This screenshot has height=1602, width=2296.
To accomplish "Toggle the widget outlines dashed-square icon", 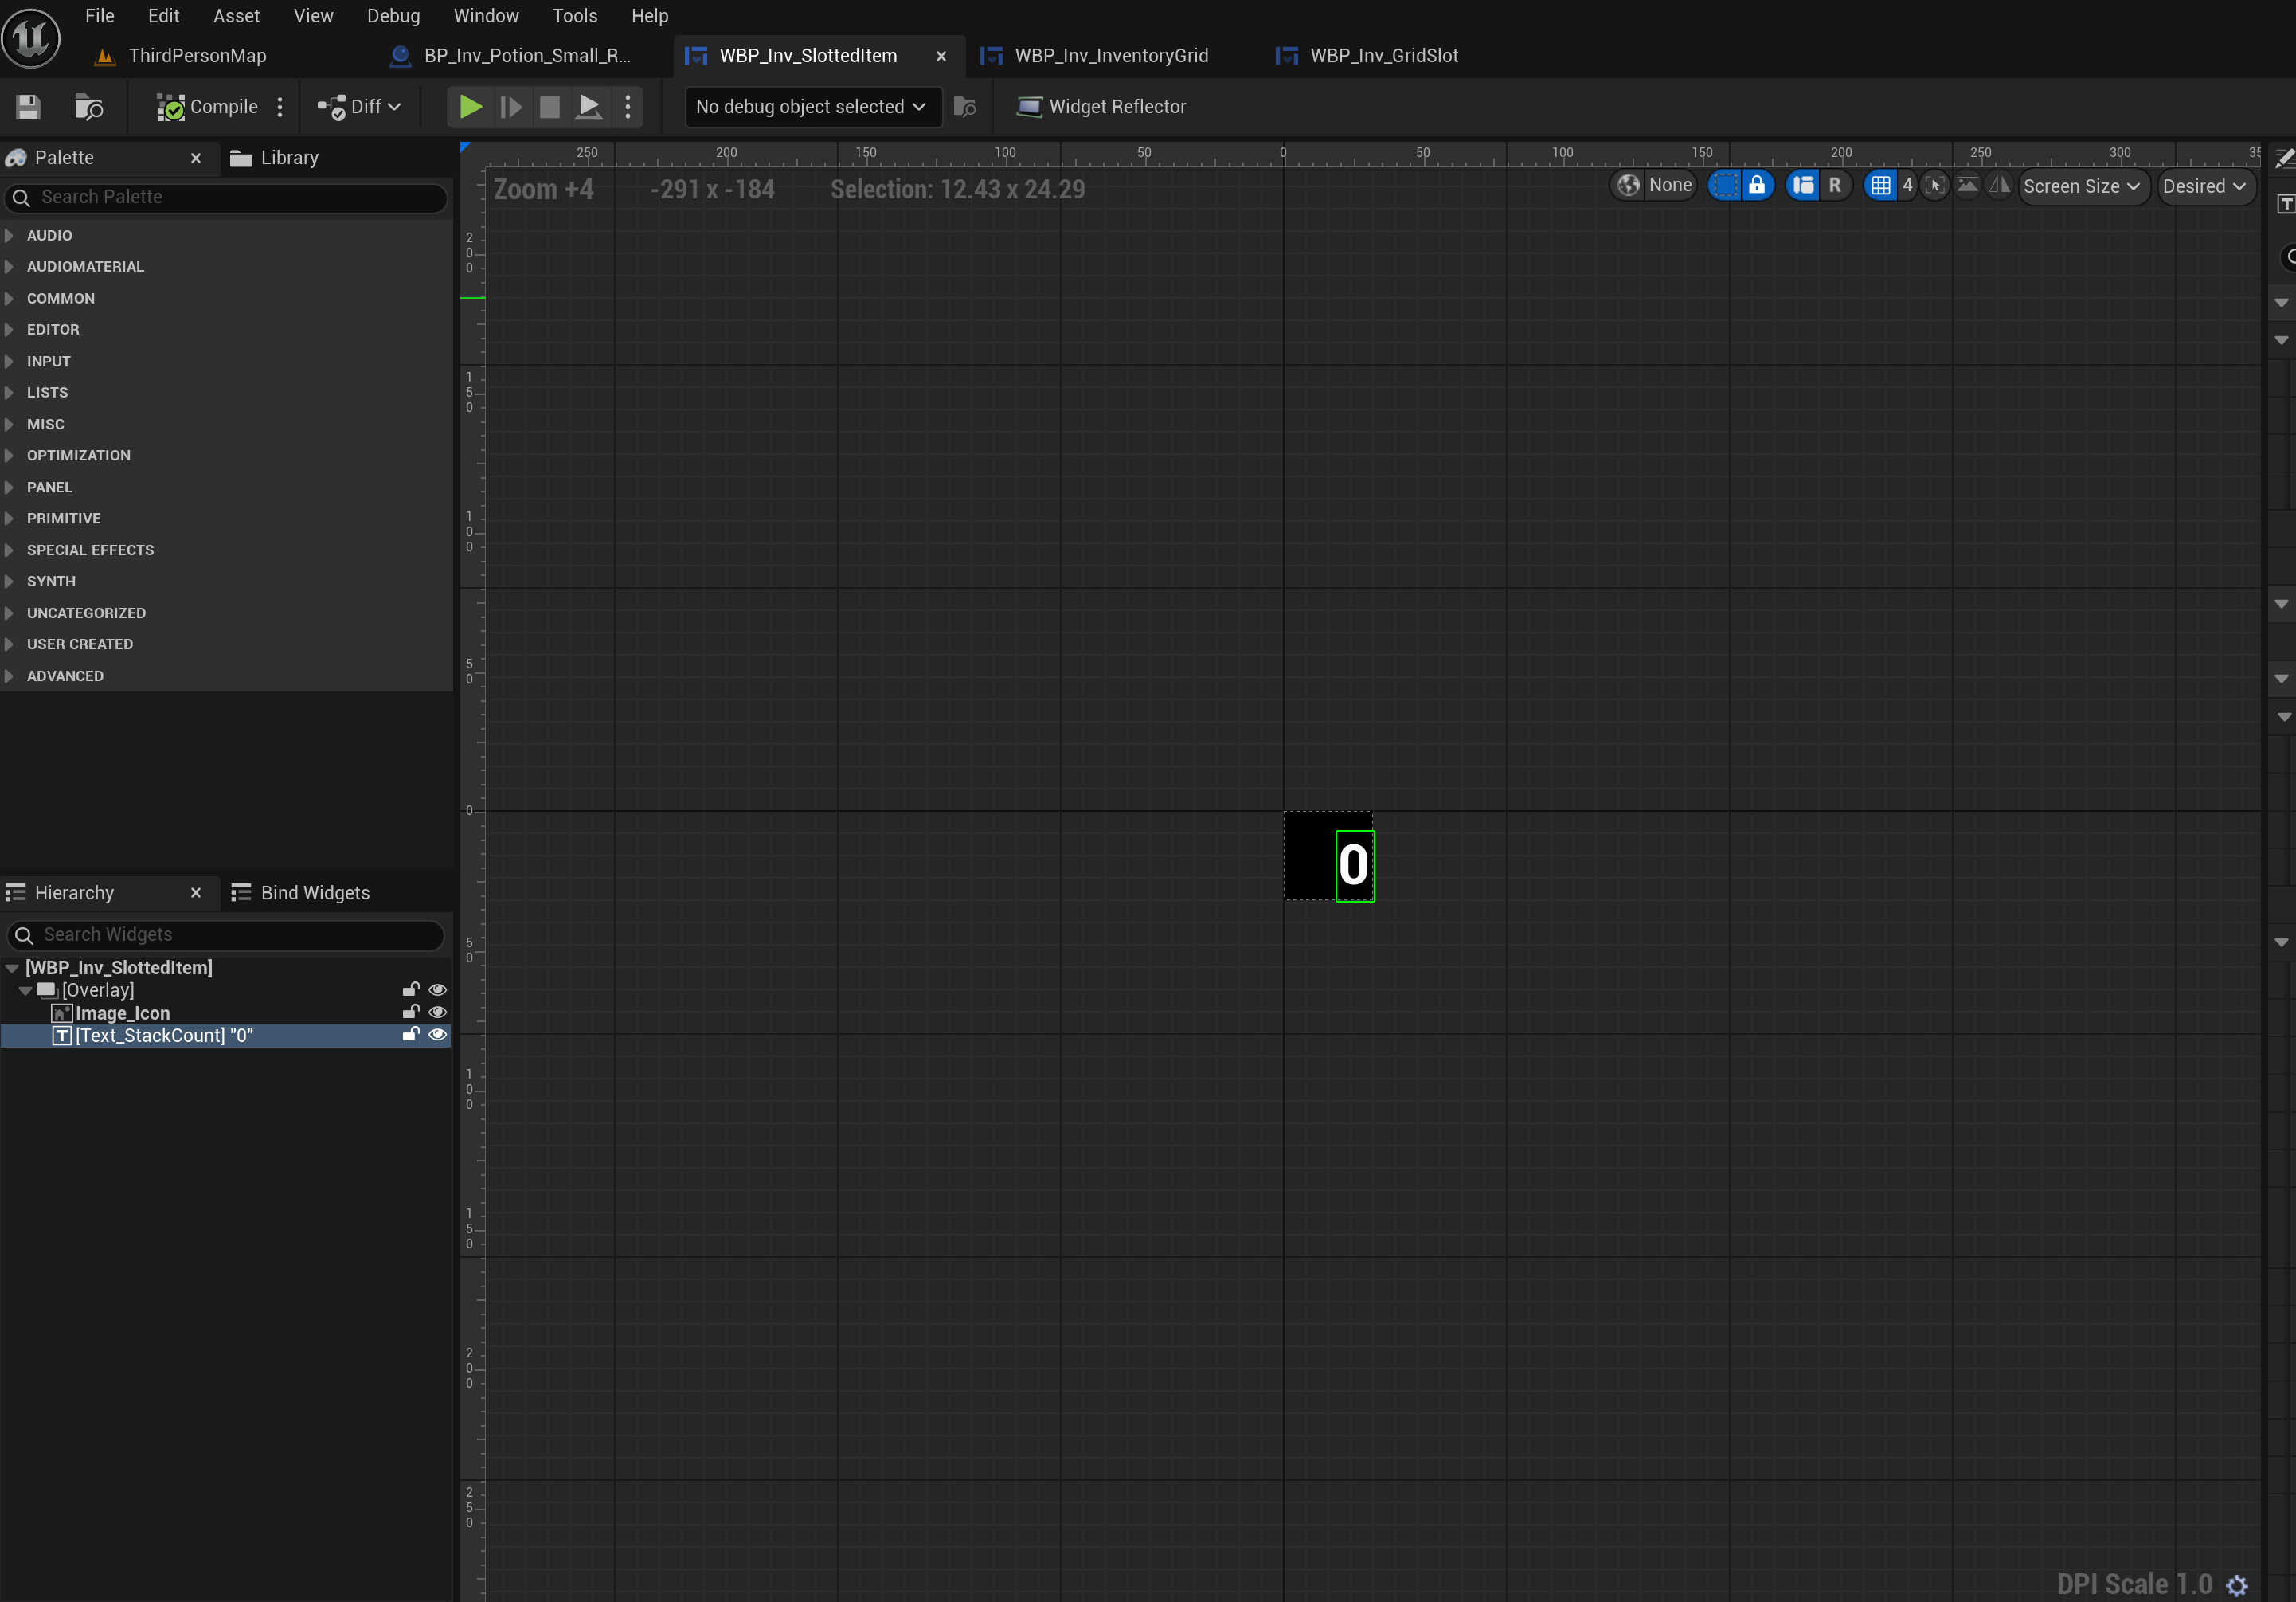I will tap(1725, 186).
